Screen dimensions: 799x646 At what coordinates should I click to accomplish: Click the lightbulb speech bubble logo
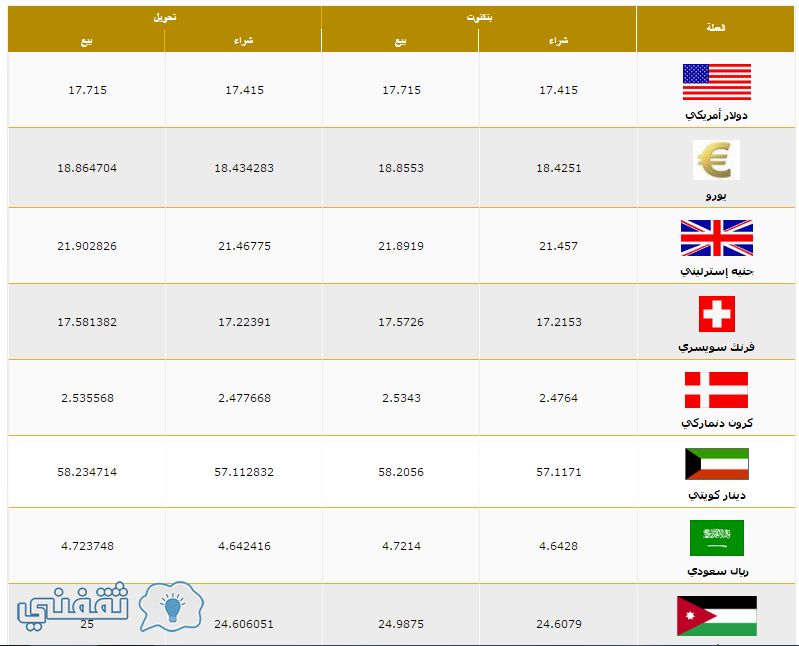171,606
